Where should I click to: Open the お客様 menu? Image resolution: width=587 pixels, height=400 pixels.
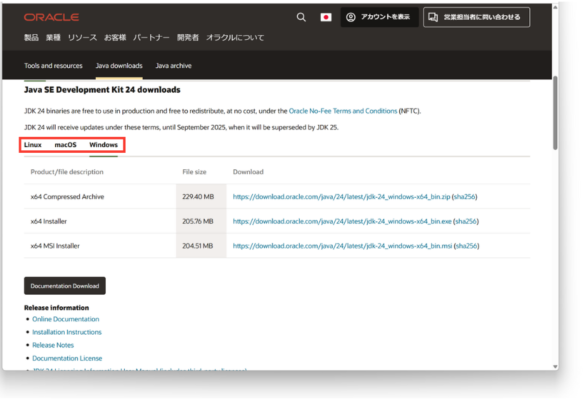click(115, 37)
